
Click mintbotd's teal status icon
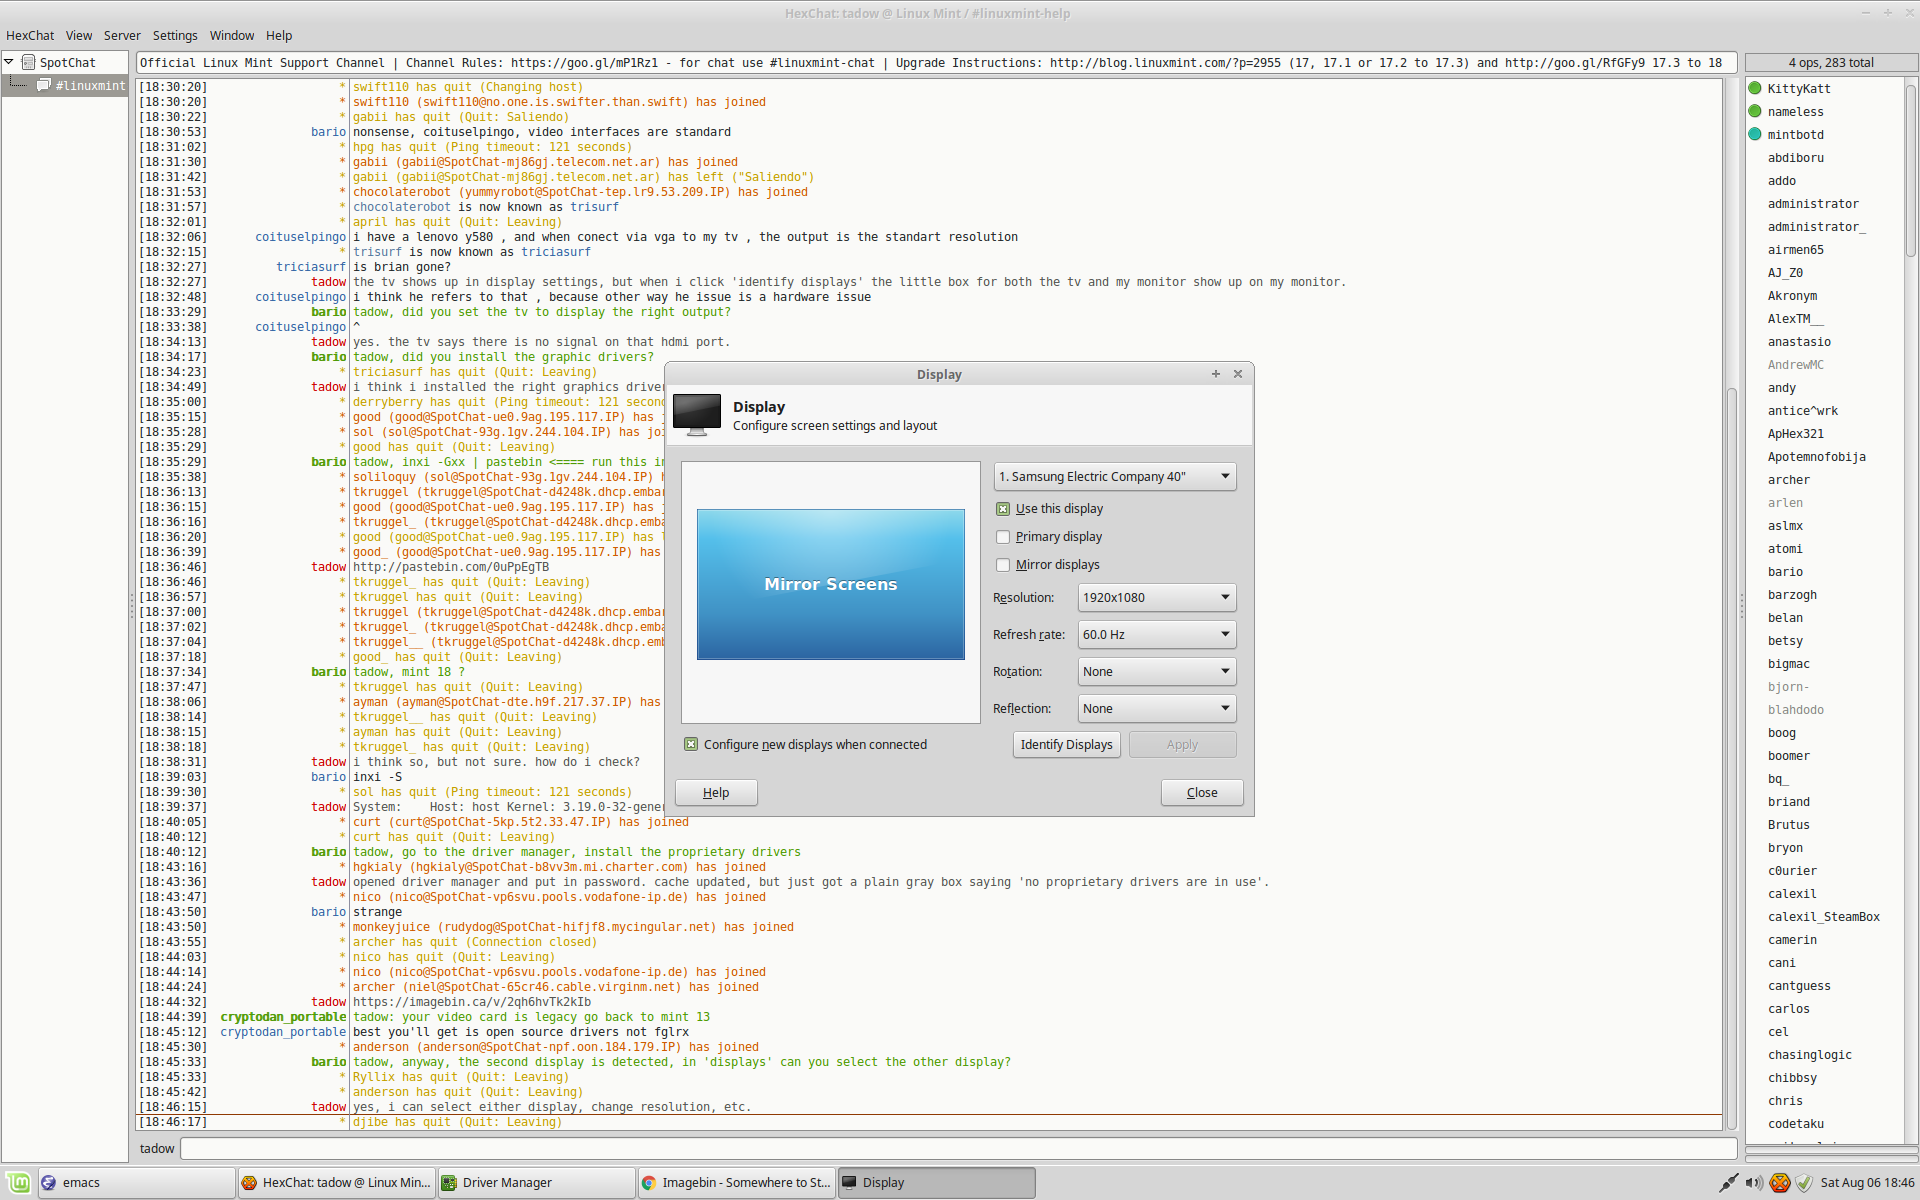[1755, 134]
